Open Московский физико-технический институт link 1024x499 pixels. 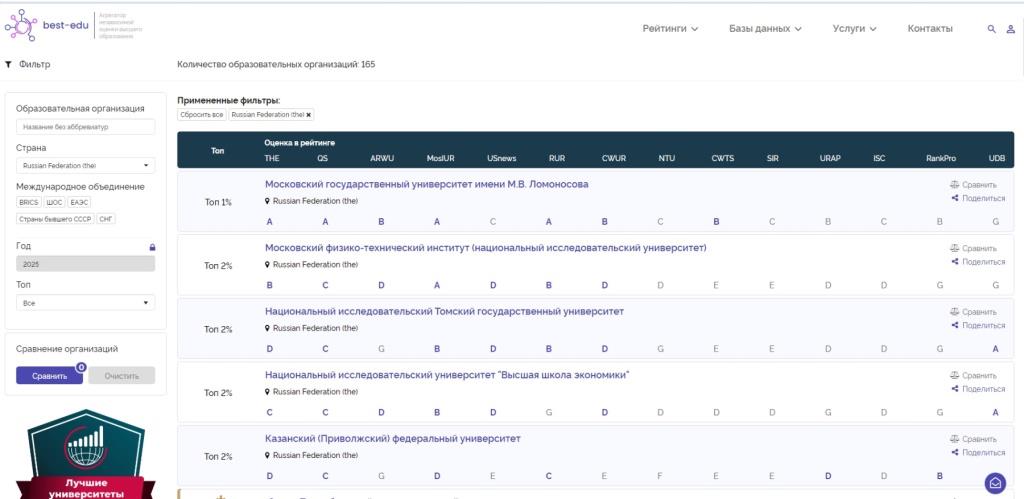point(486,248)
